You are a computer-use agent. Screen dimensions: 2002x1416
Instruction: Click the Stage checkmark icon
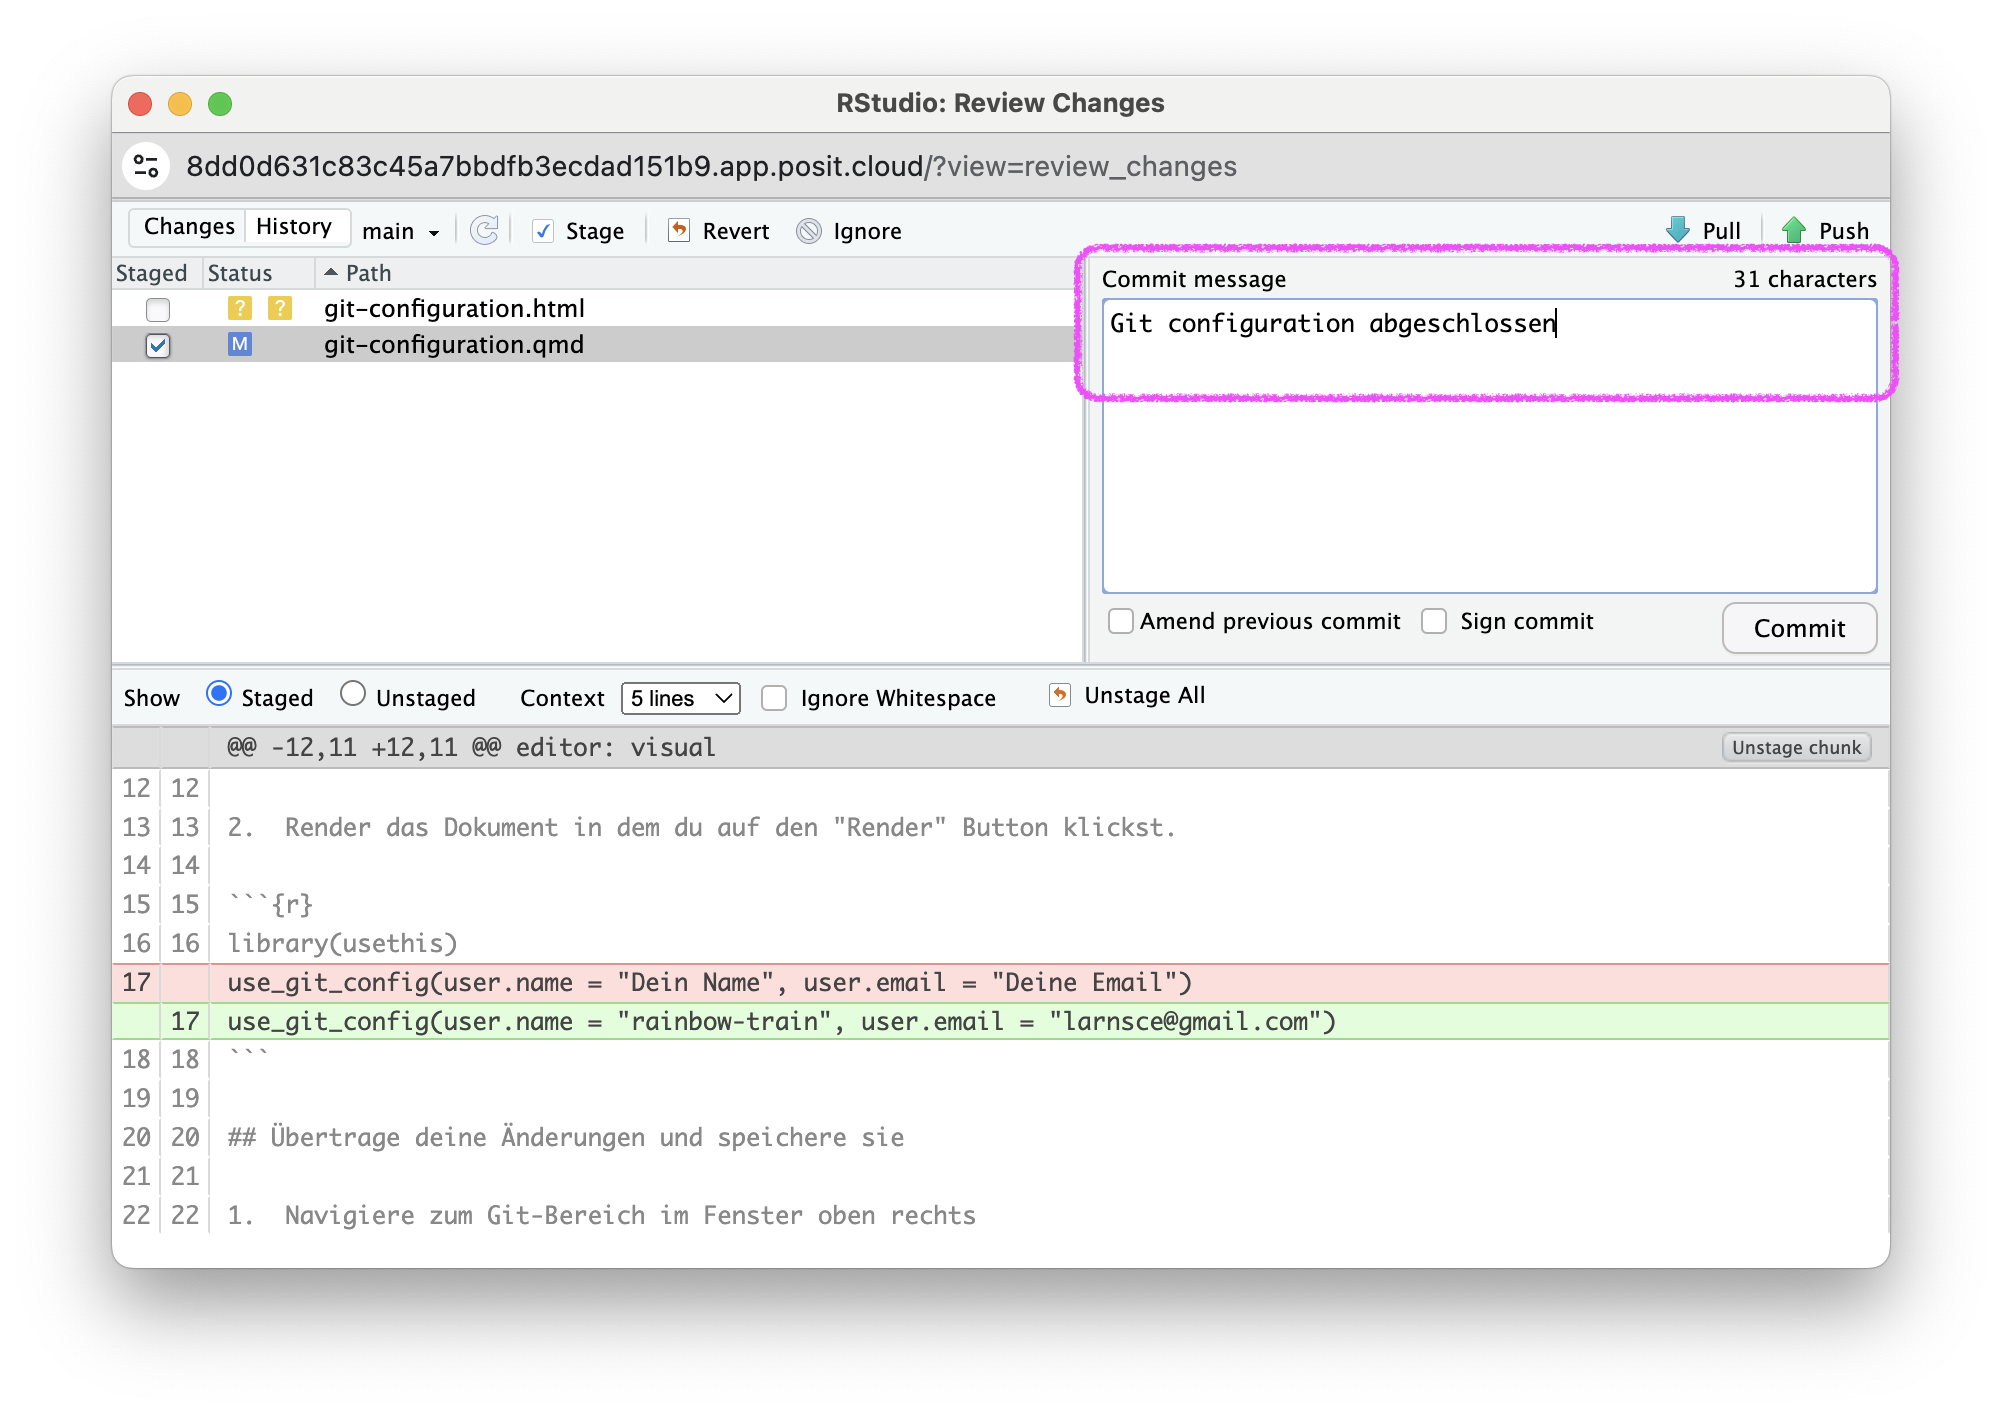[543, 231]
